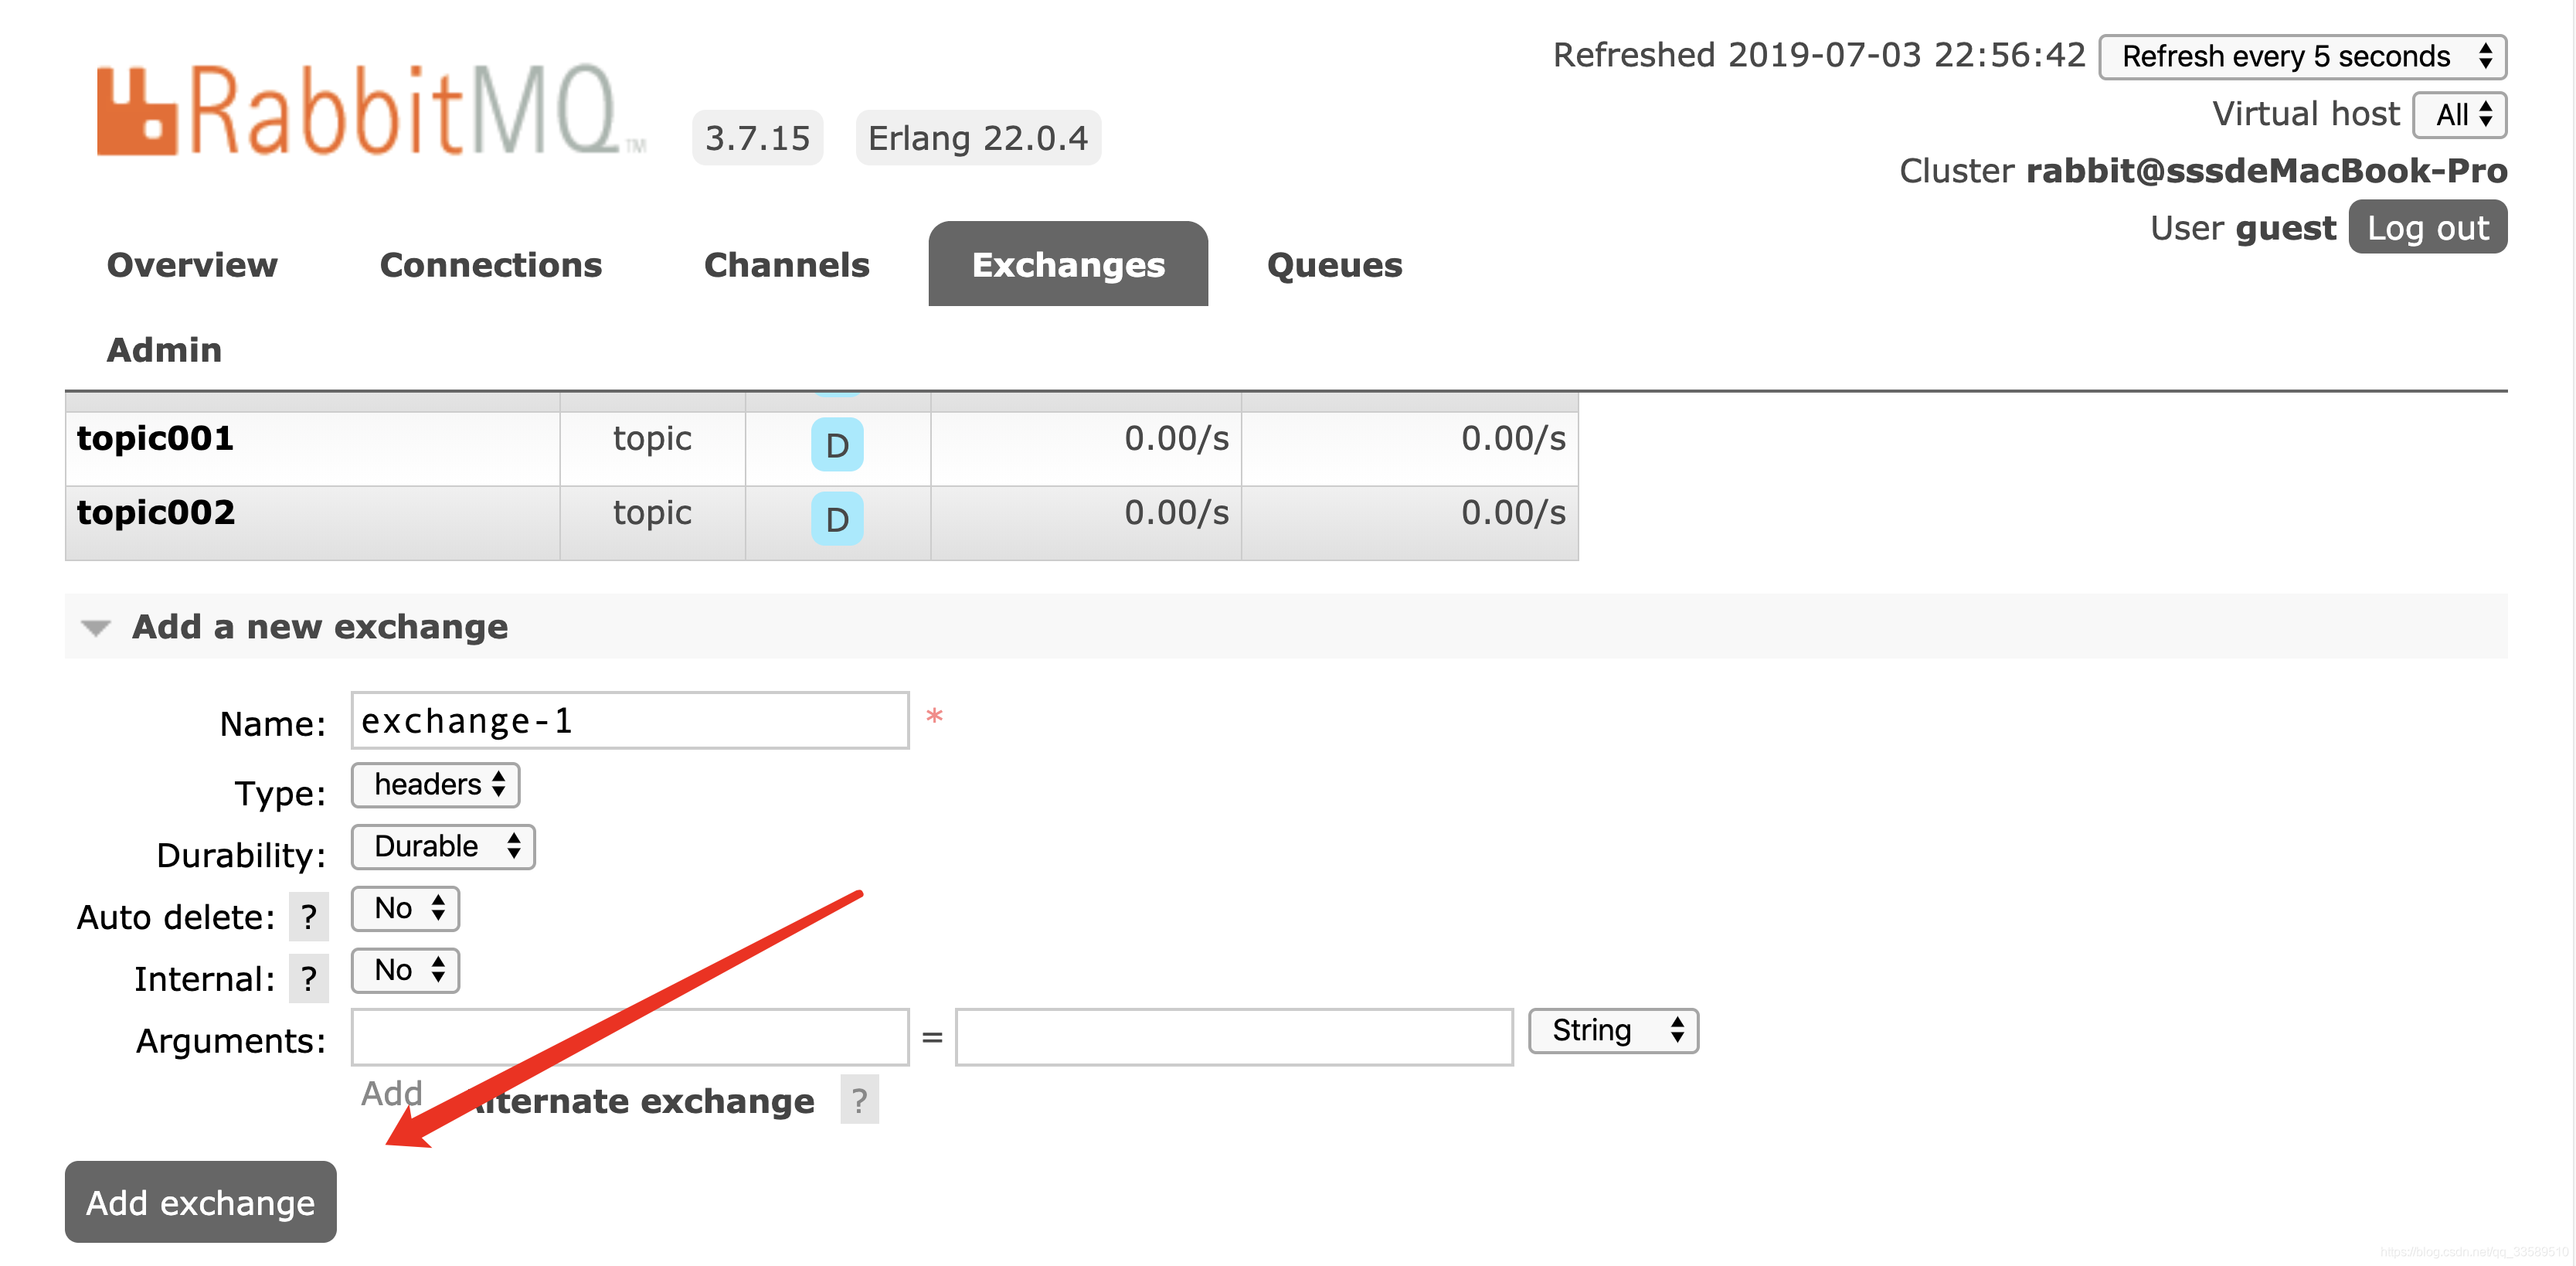Go to the Admin tab
2576x1266 pixels.
pyautogui.click(x=164, y=350)
